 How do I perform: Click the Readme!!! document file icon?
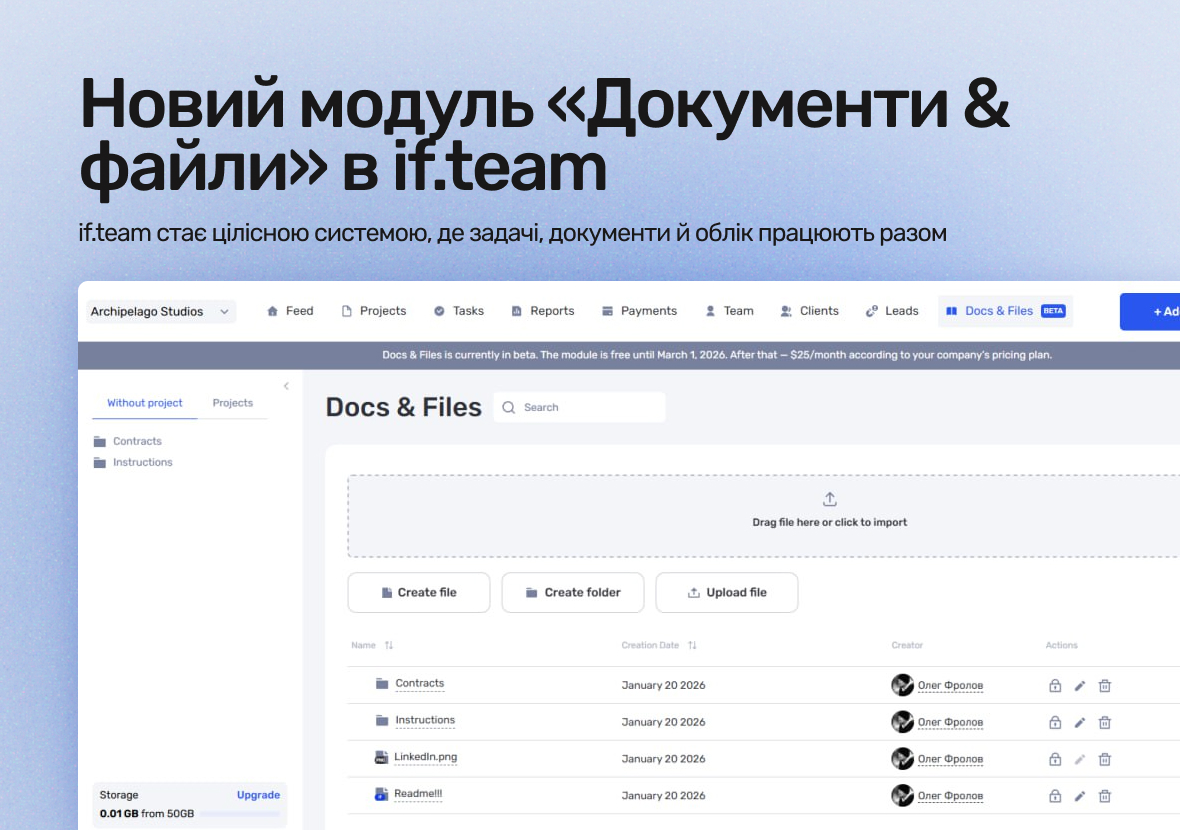pyautogui.click(x=382, y=793)
